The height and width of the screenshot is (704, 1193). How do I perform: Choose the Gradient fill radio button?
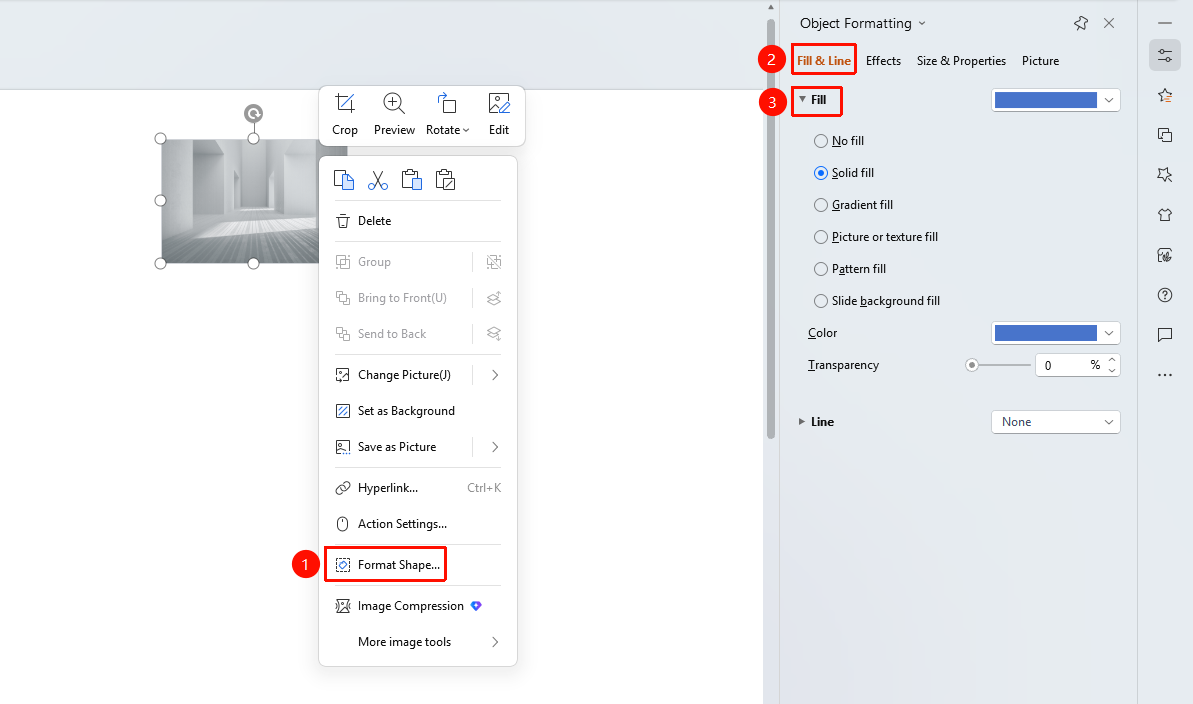(821, 205)
